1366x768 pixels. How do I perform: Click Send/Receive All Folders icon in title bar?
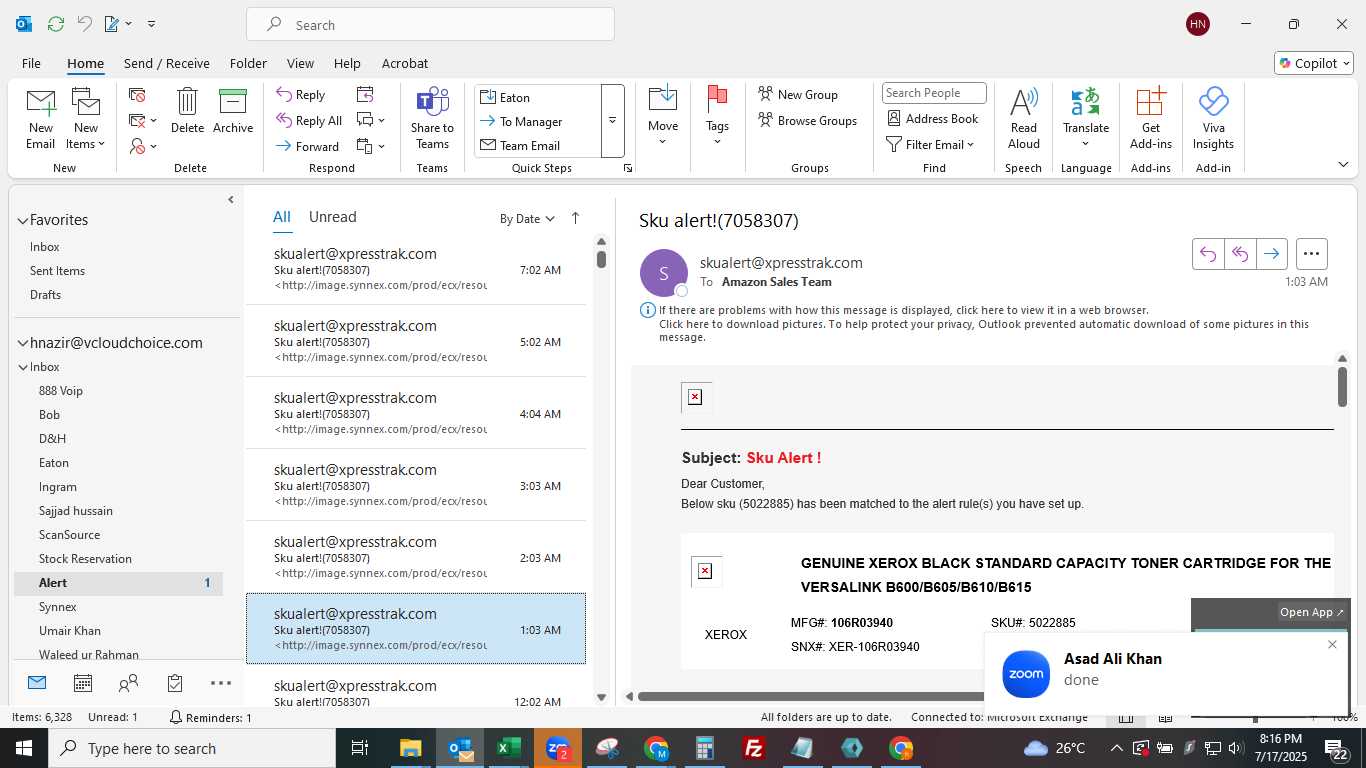tap(56, 23)
